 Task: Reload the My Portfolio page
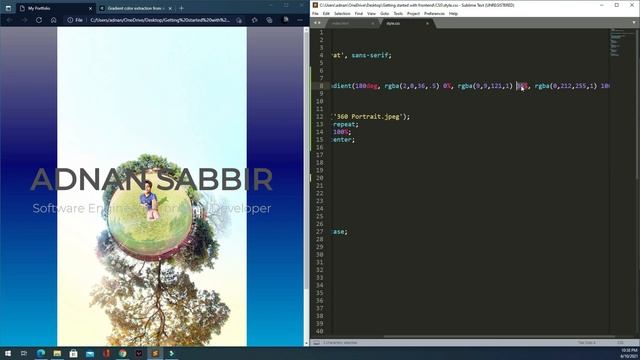[39, 20]
